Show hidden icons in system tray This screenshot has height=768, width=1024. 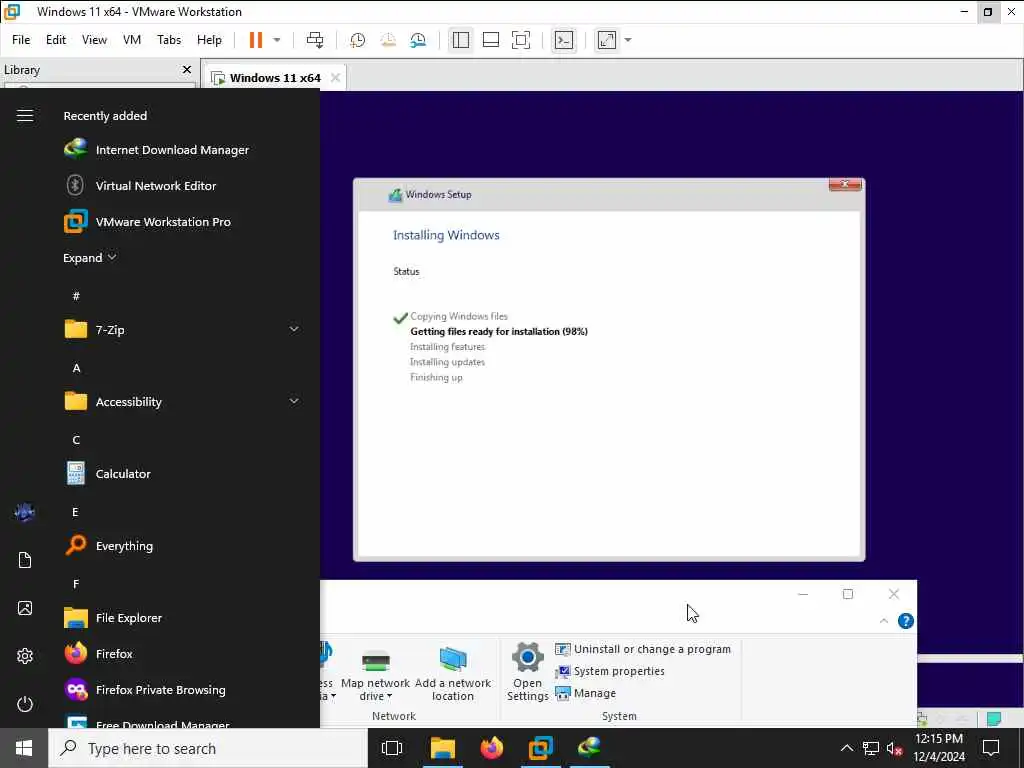846,748
